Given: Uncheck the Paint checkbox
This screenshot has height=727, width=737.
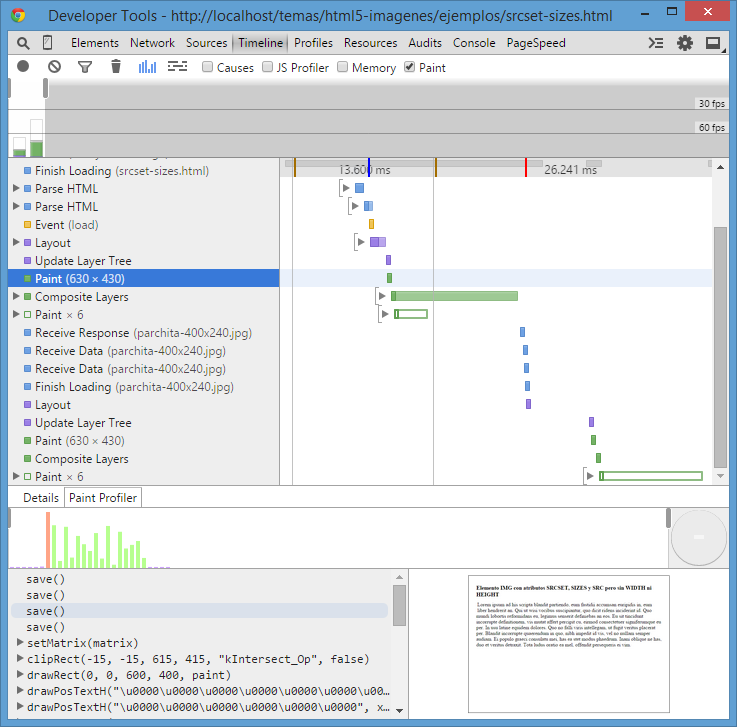Looking at the screenshot, I should 410,68.
